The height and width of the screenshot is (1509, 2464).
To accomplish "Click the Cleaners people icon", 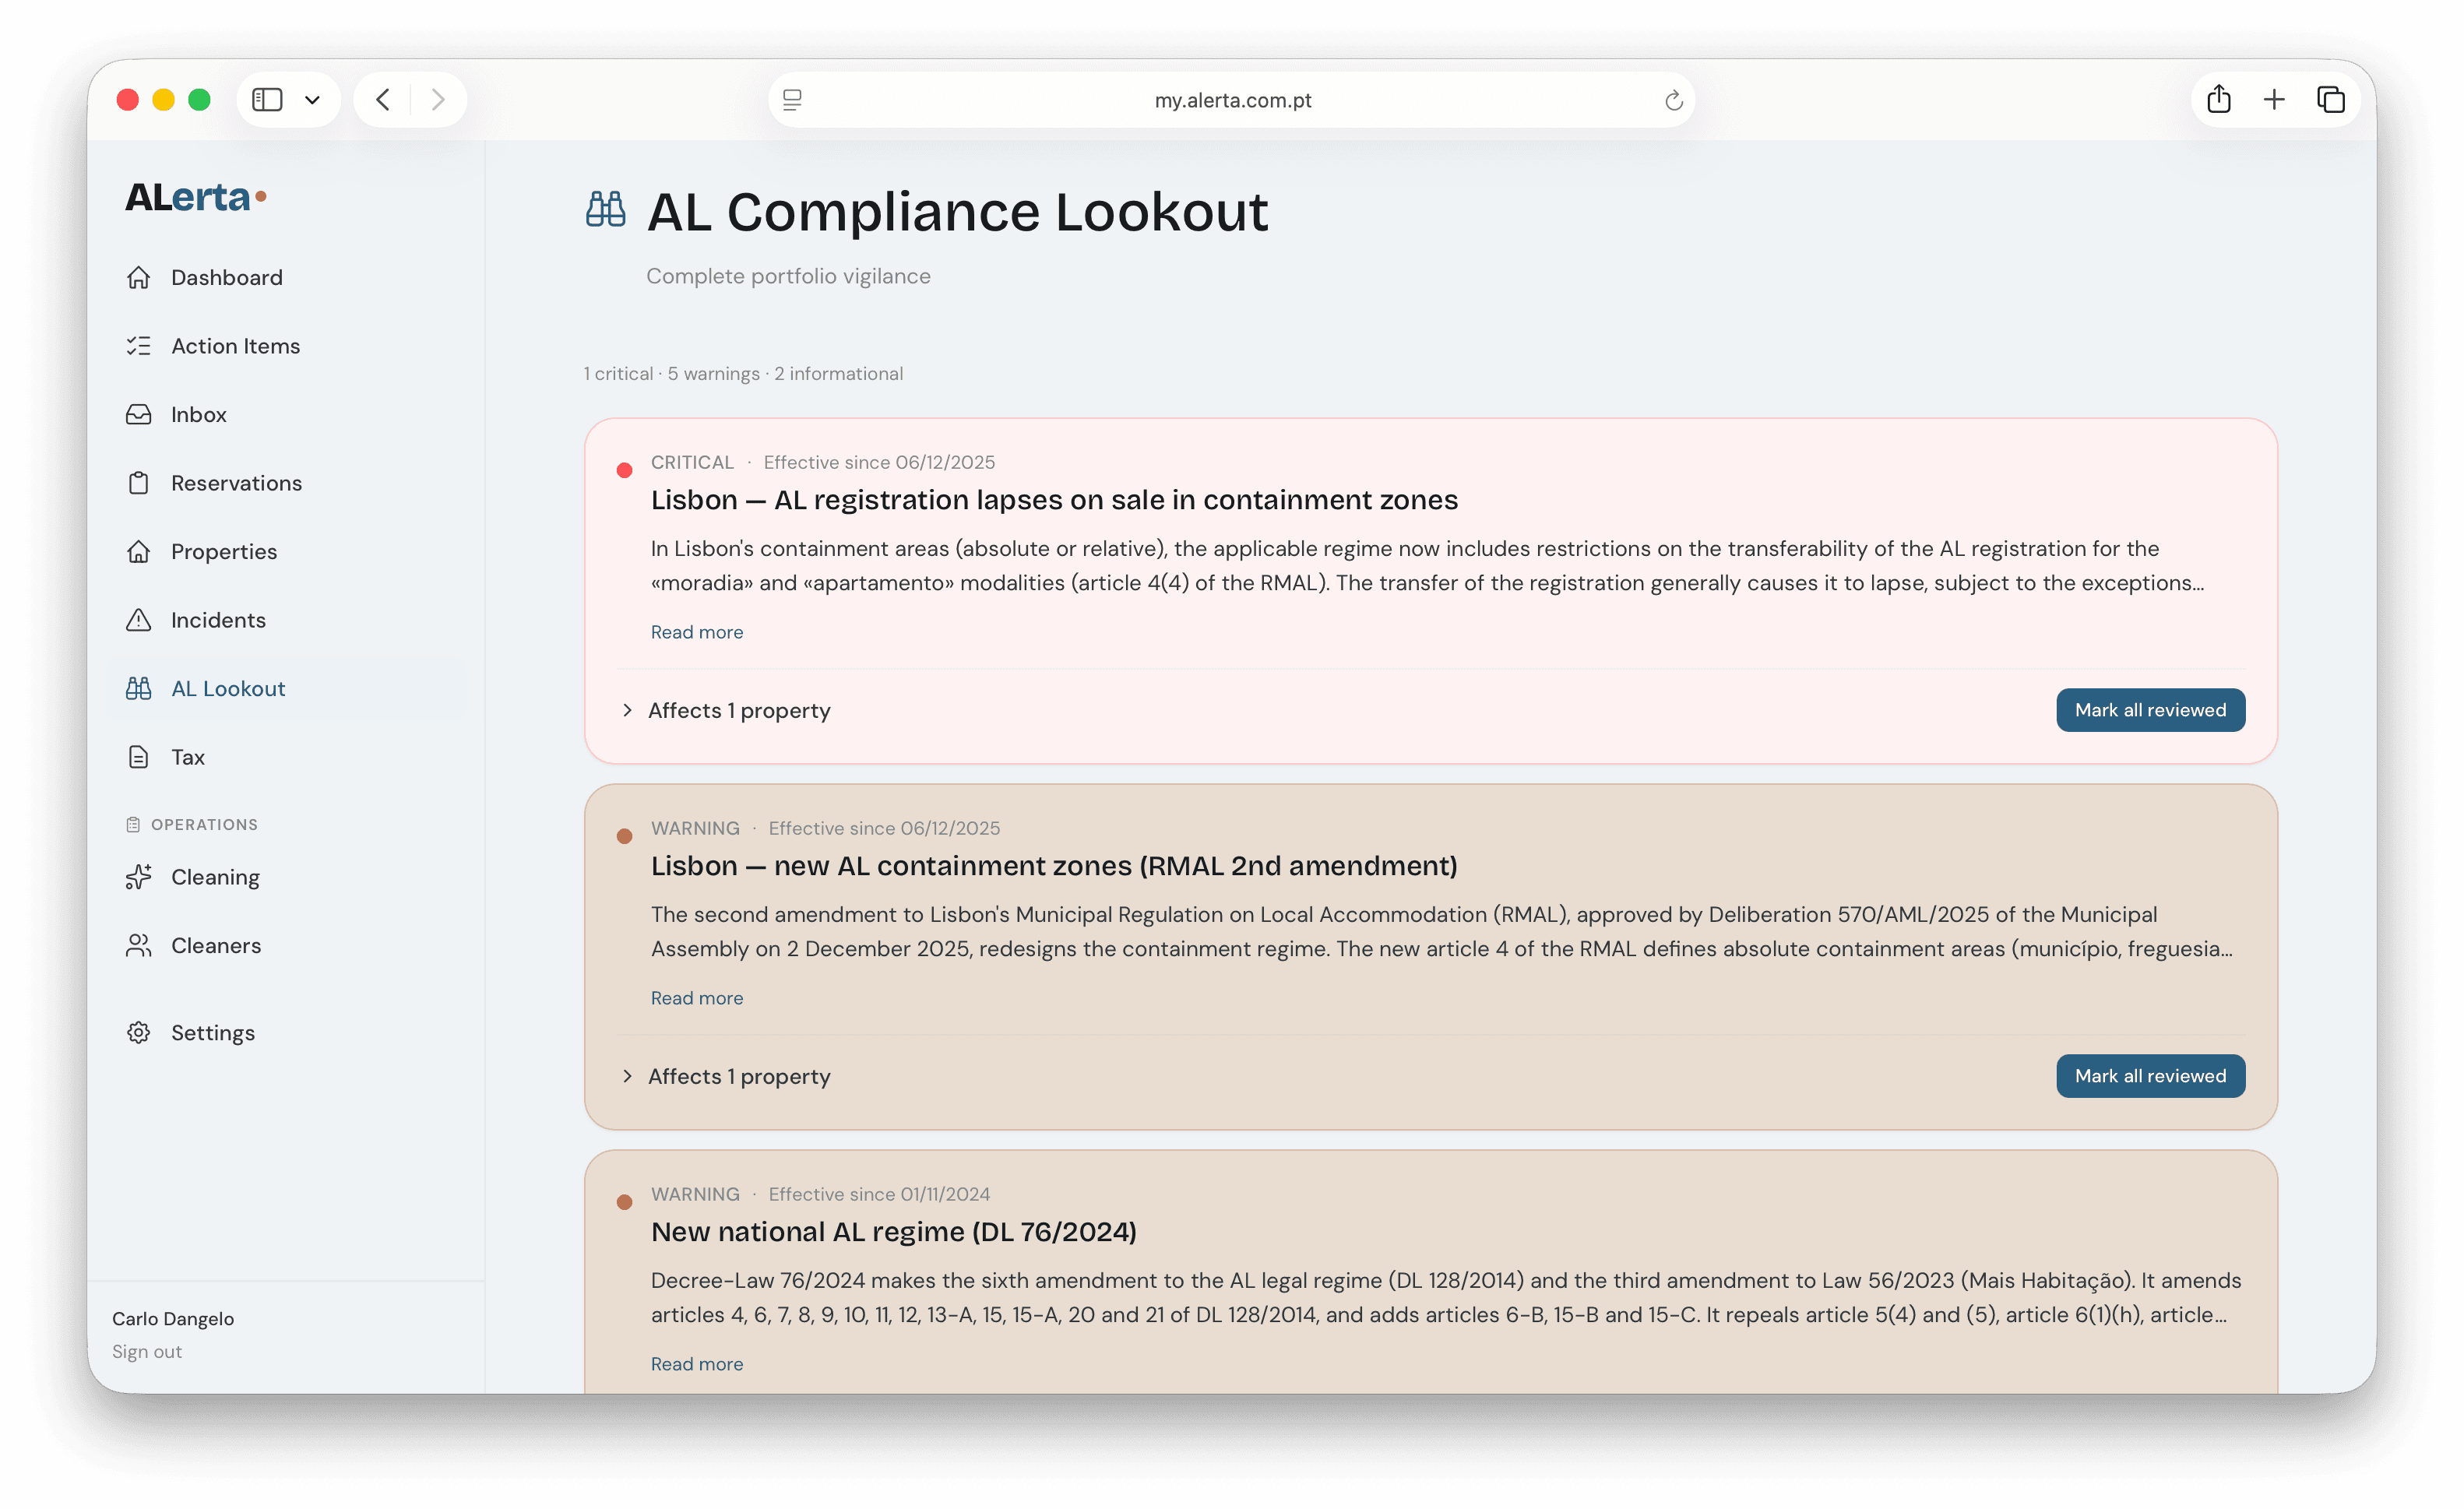I will (x=138, y=945).
